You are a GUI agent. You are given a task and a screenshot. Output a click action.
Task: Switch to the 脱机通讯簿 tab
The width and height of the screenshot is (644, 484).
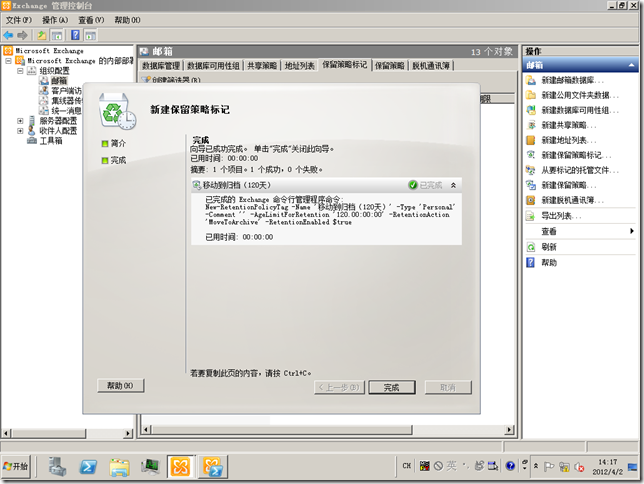[x=430, y=65]
